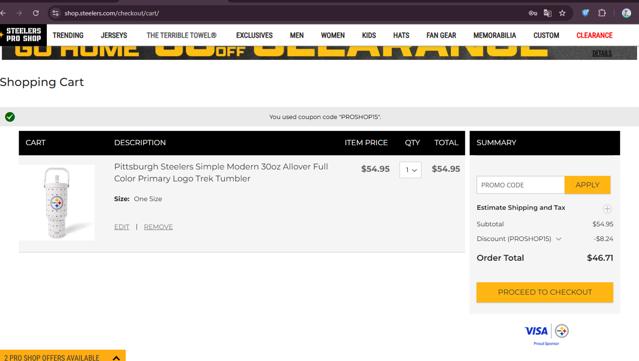Click Edit for the tumbler item
639x361 pixels.
[121, 227]
